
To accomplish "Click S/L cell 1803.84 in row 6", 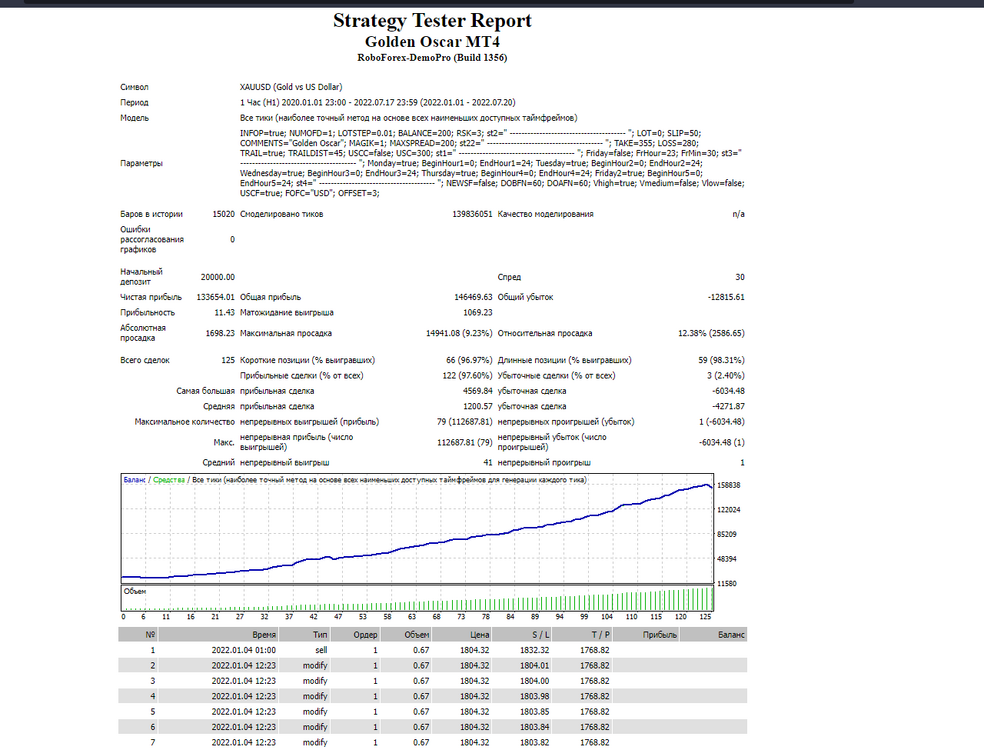I will click(535, 727).
